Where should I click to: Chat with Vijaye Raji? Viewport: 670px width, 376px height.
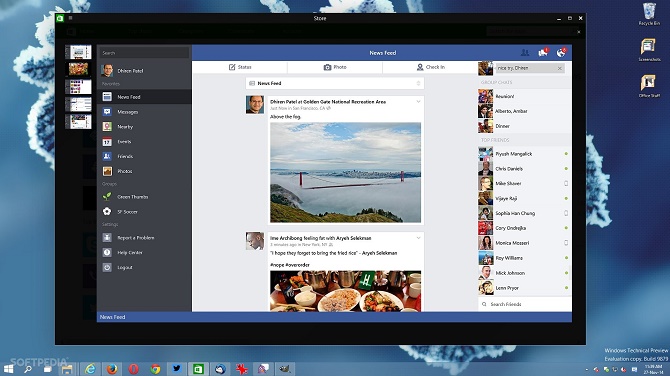coord(525,198)
